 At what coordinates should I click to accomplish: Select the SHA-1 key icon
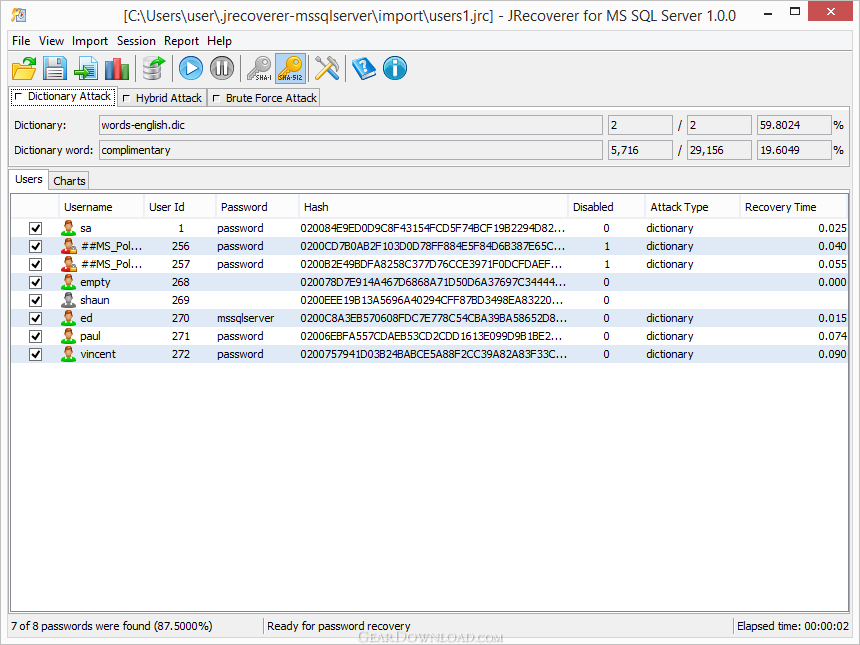tap(259, 69)
